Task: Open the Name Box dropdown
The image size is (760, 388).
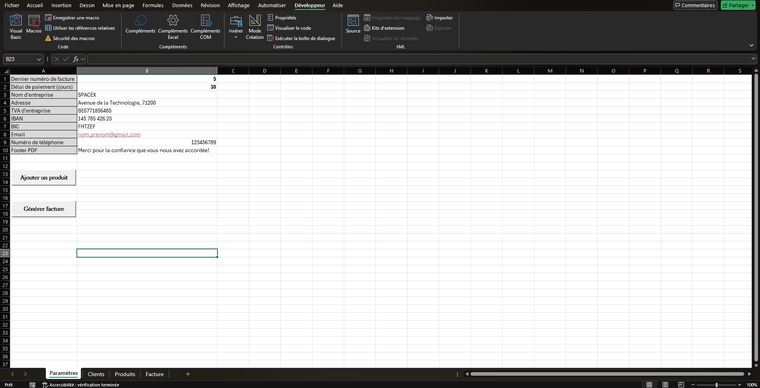Action: (x=38, y=59)
